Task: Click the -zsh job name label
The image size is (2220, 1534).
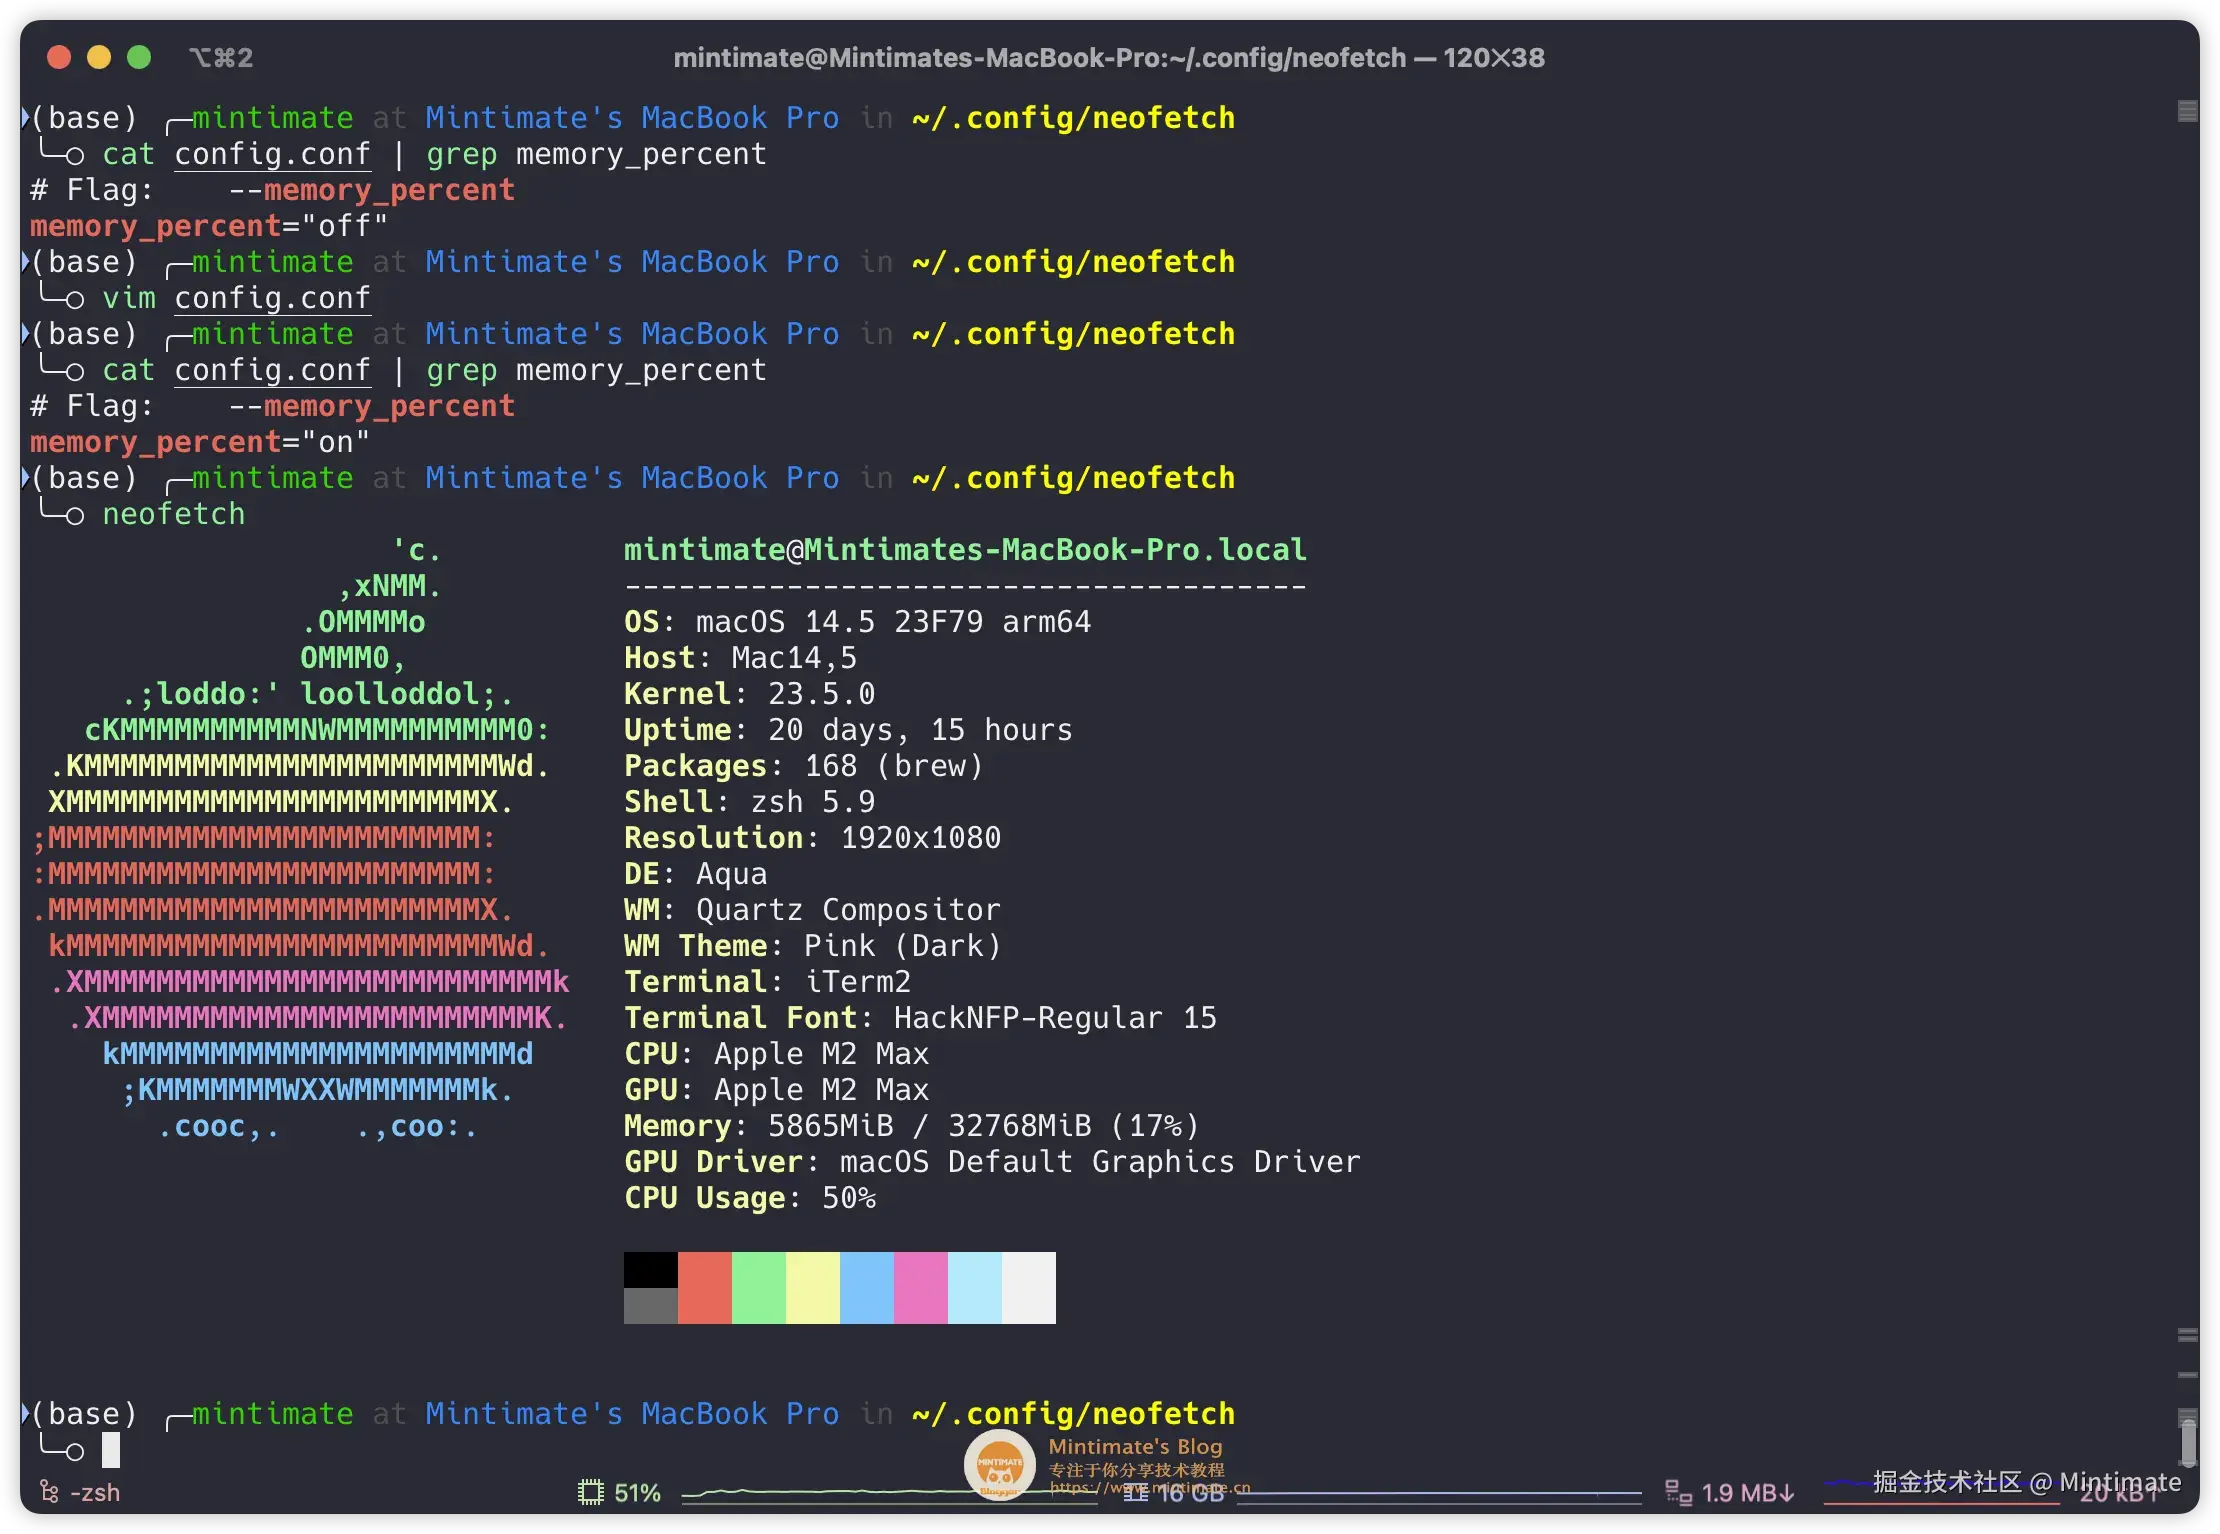Action: point(95,1493)
